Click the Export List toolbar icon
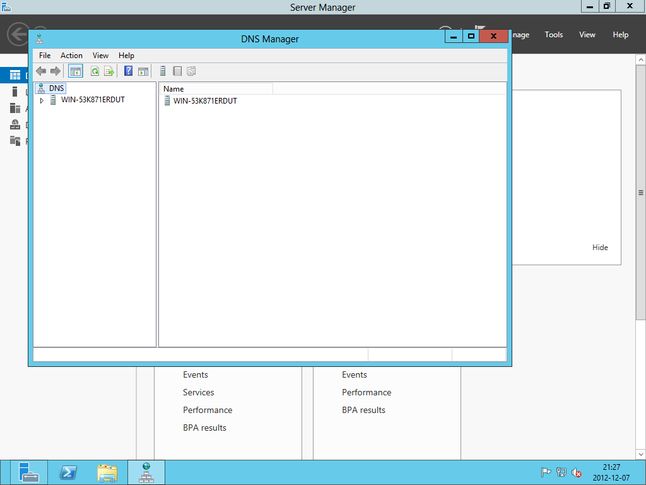This screenshot has width=646, height=485. tap(109, 71)
